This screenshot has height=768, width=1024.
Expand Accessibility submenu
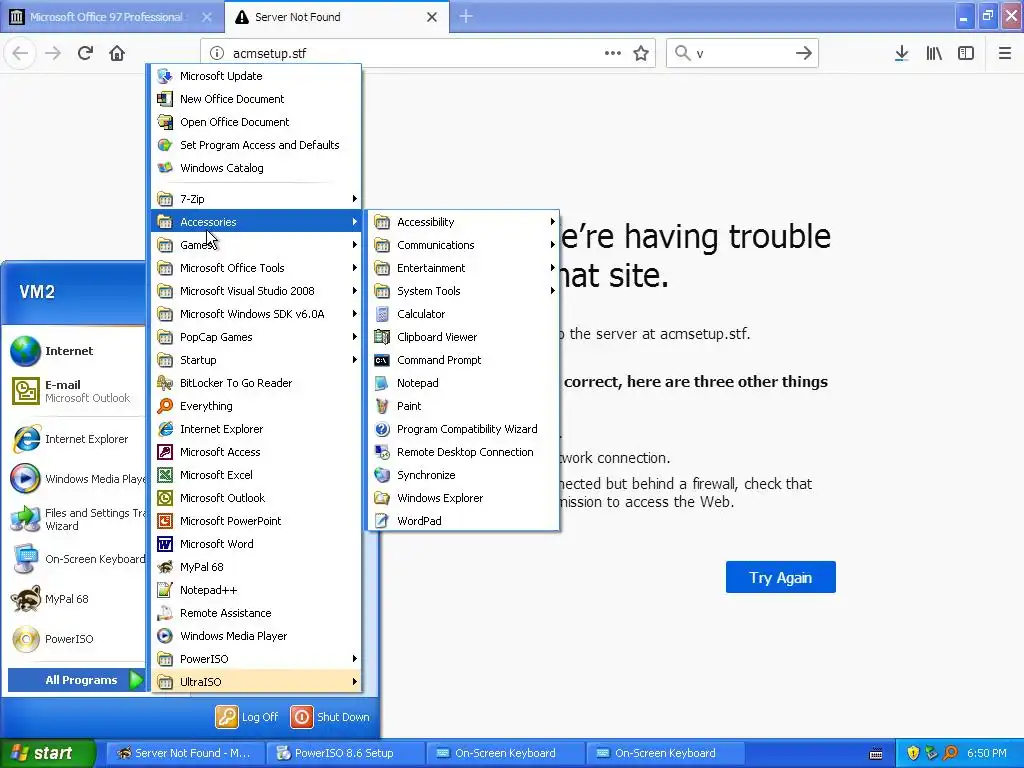[463, 222]
